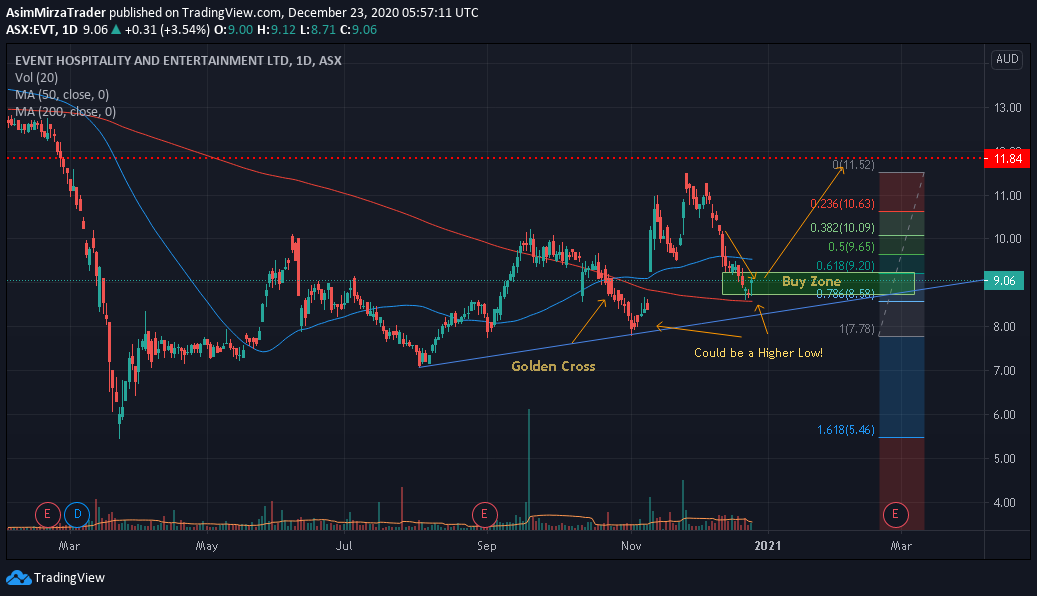
Task: Click the 'Could be a Higher Low!' annotation
Action: (x=759, y=353)
